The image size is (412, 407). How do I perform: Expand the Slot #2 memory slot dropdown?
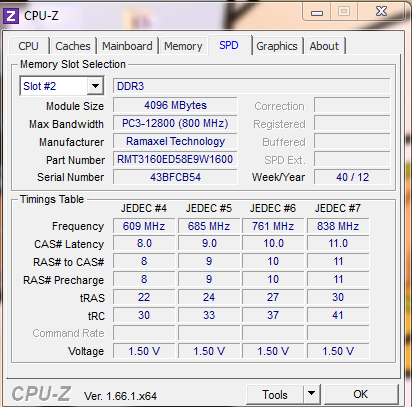click(95, 86)
